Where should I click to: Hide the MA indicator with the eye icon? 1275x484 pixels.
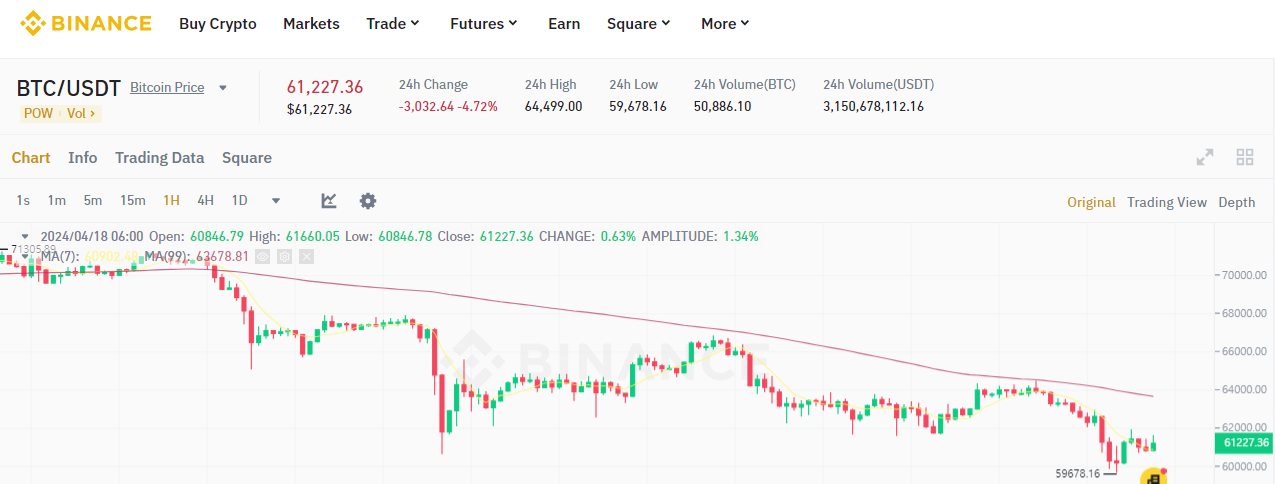263,257
